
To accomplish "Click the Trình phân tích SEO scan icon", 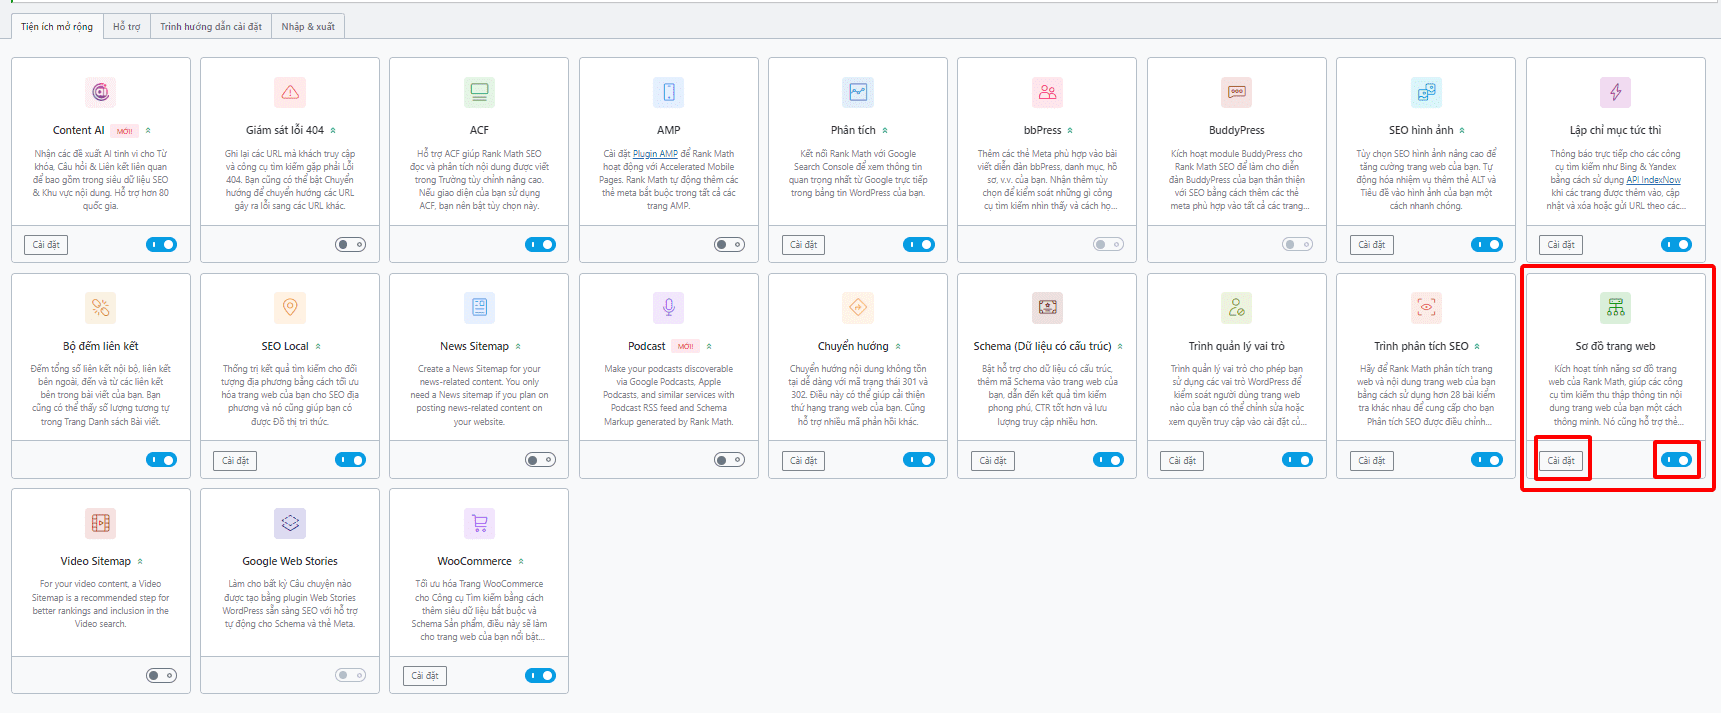I will [x=1426, y=307].
